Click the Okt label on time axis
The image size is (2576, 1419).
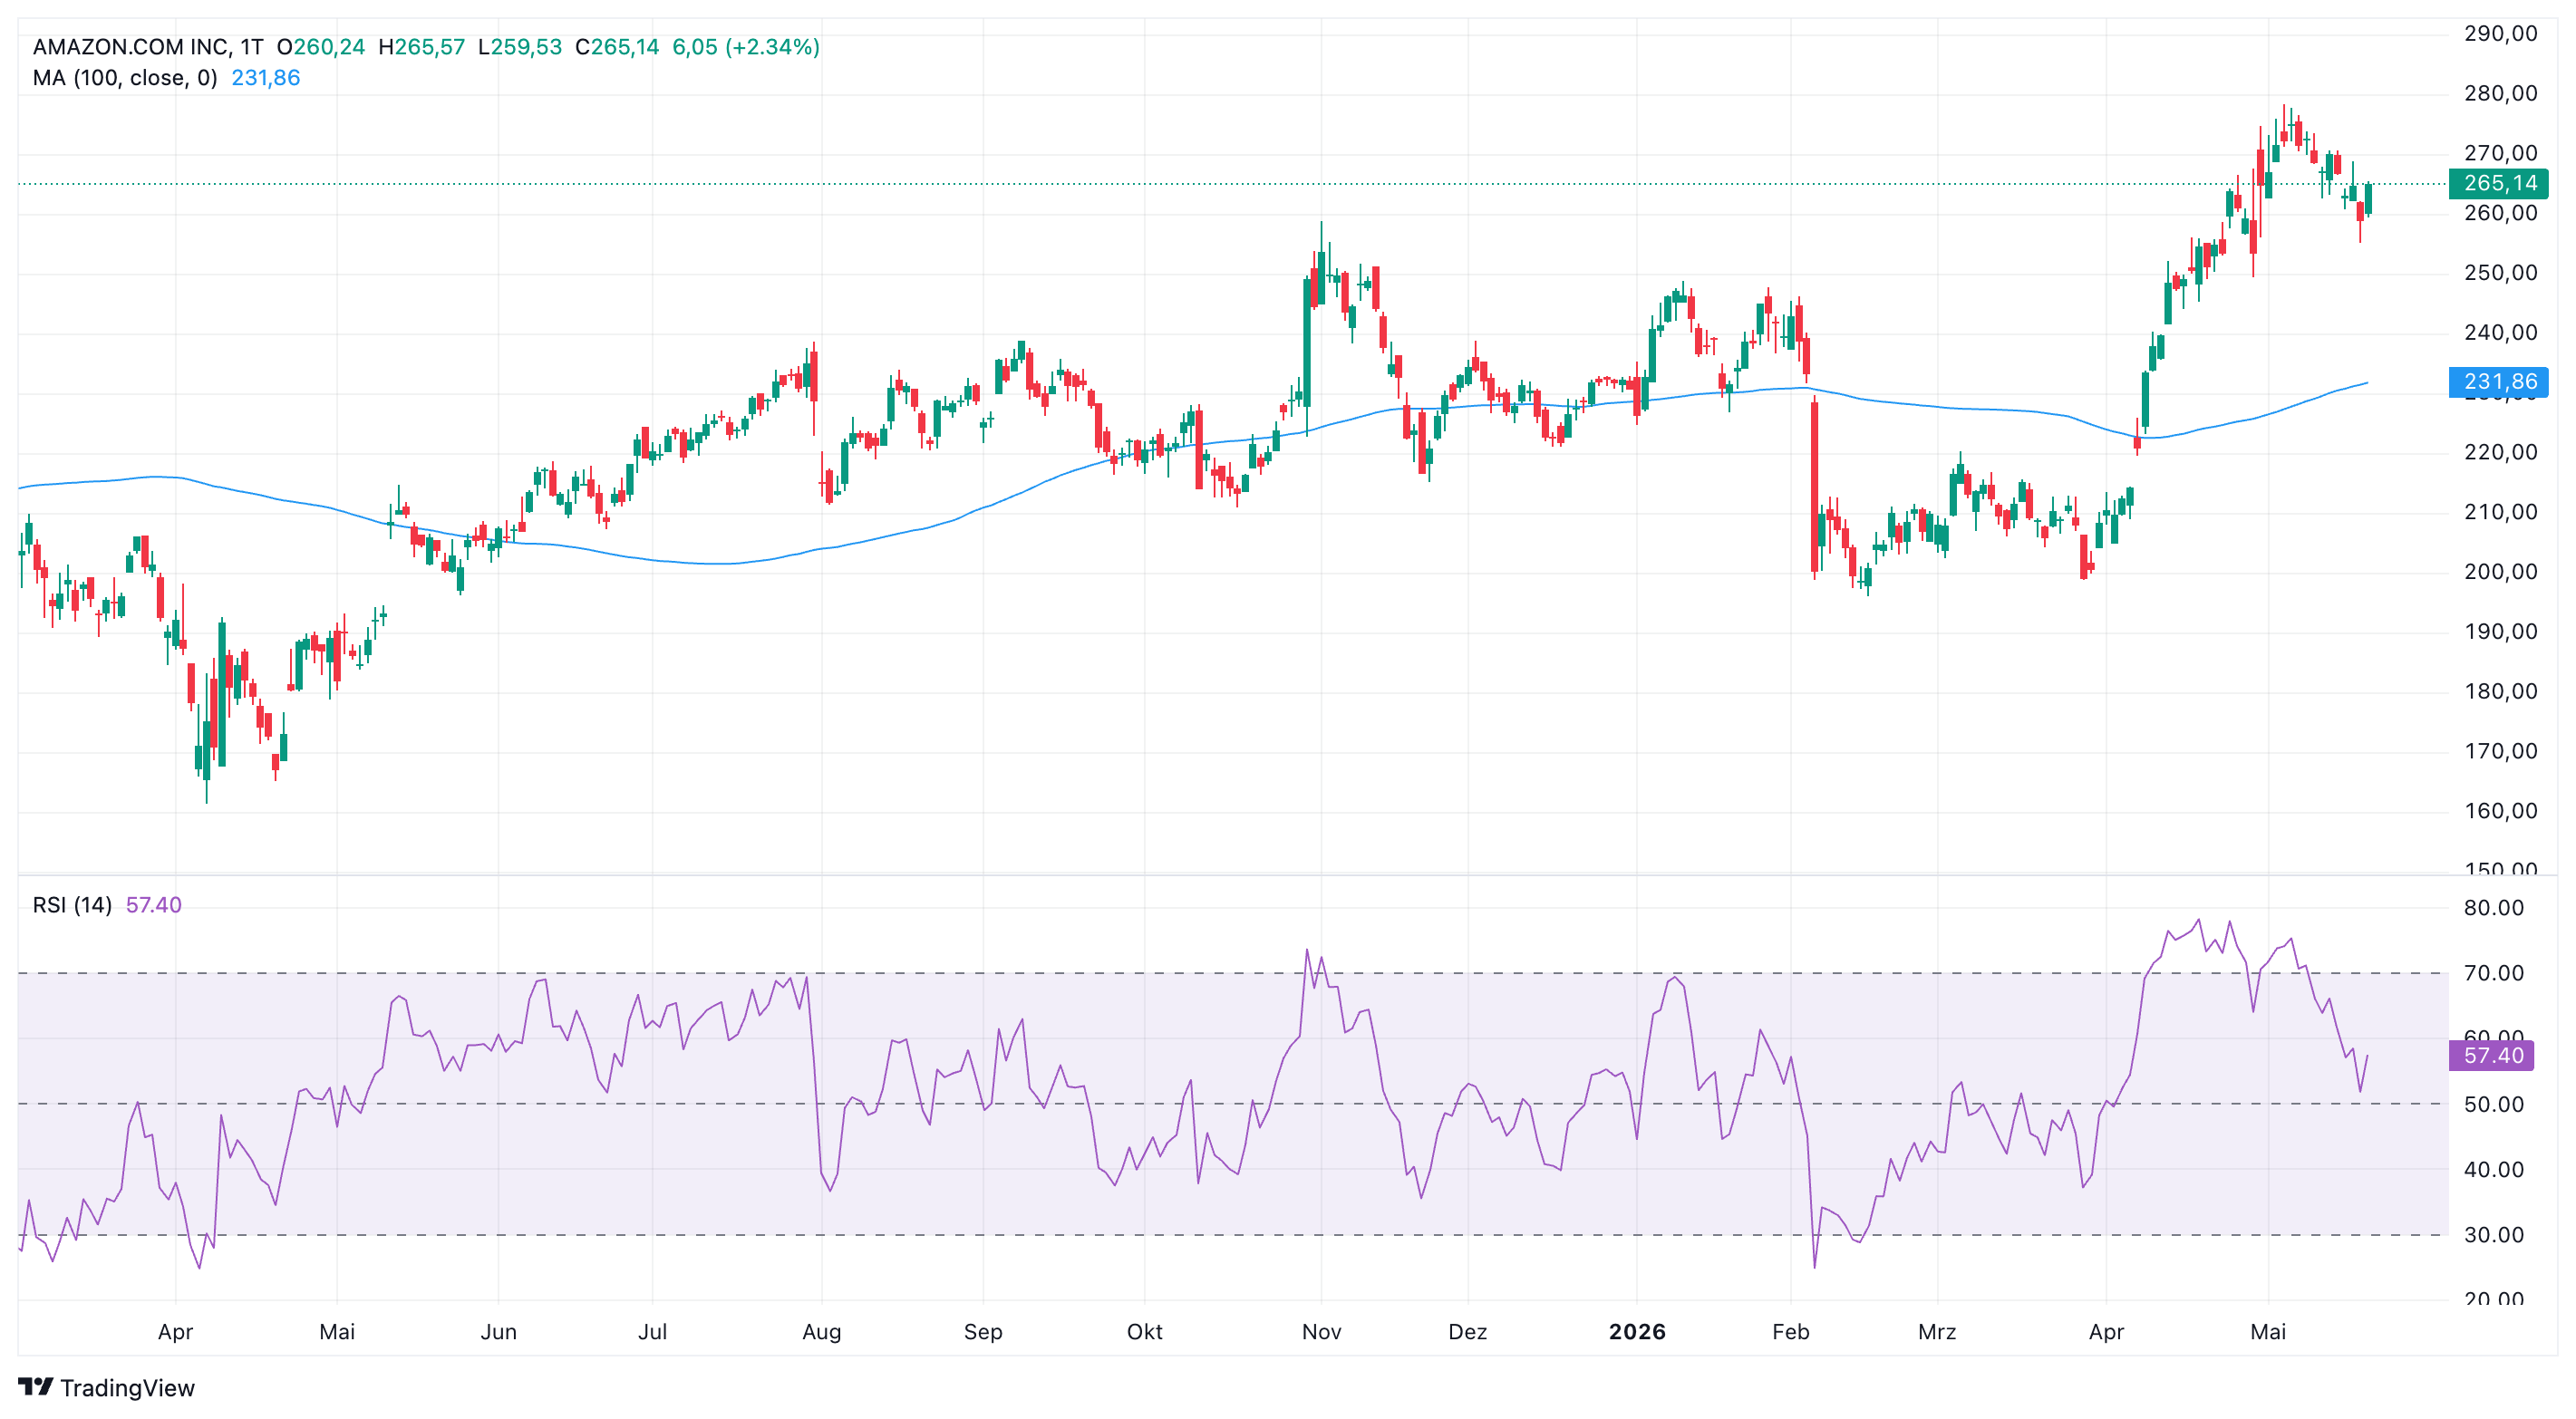(1144, 1332)
